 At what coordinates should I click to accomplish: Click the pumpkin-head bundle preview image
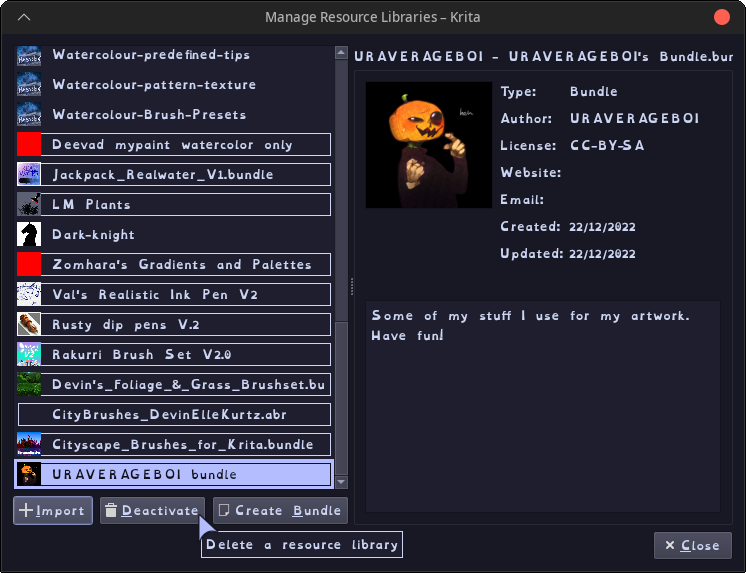[429, 145]
